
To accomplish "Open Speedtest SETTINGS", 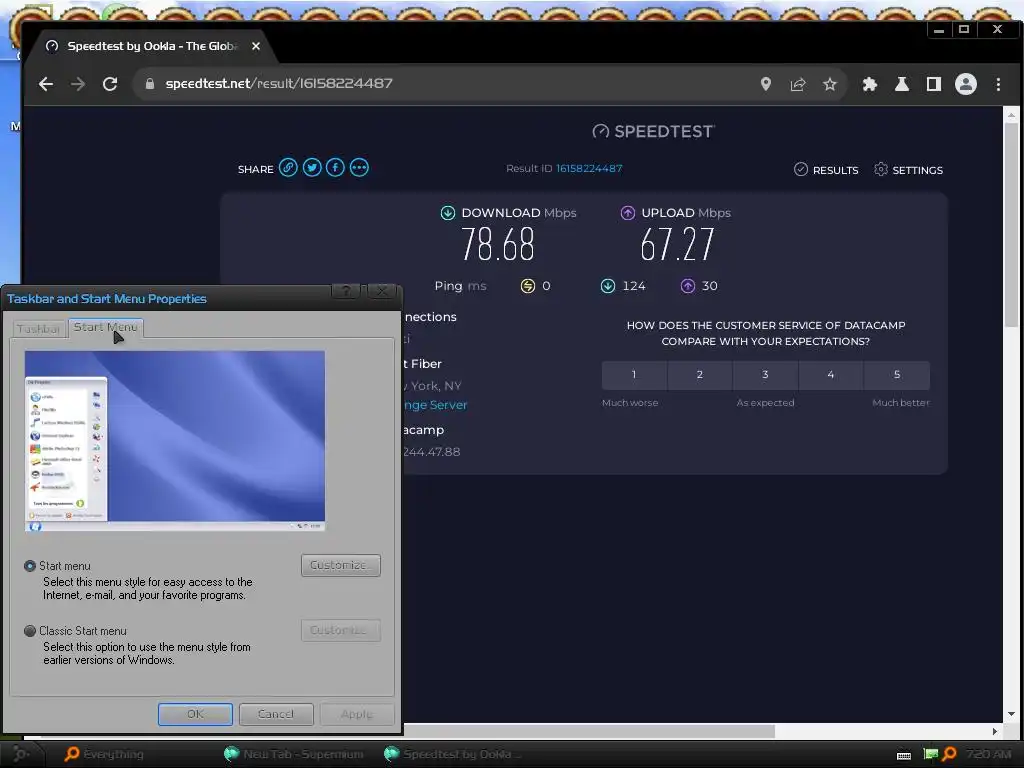I will [x=908, y=170].
